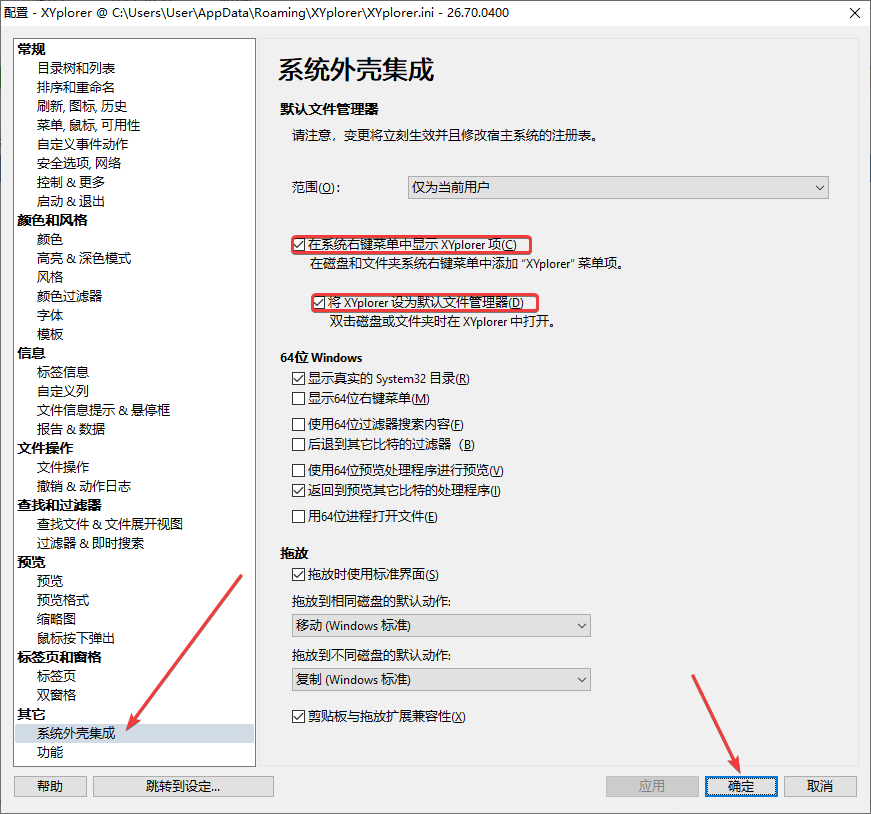Open the 字体 settings page

[x=50, y=316]
